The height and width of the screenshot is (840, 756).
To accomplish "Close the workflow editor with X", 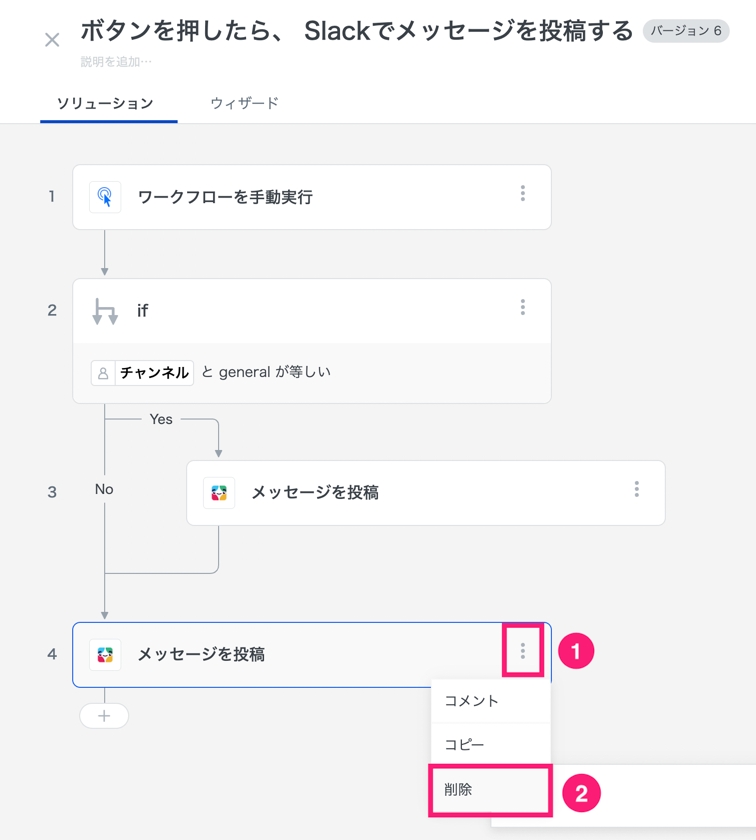I will click(x=52, y=40).
